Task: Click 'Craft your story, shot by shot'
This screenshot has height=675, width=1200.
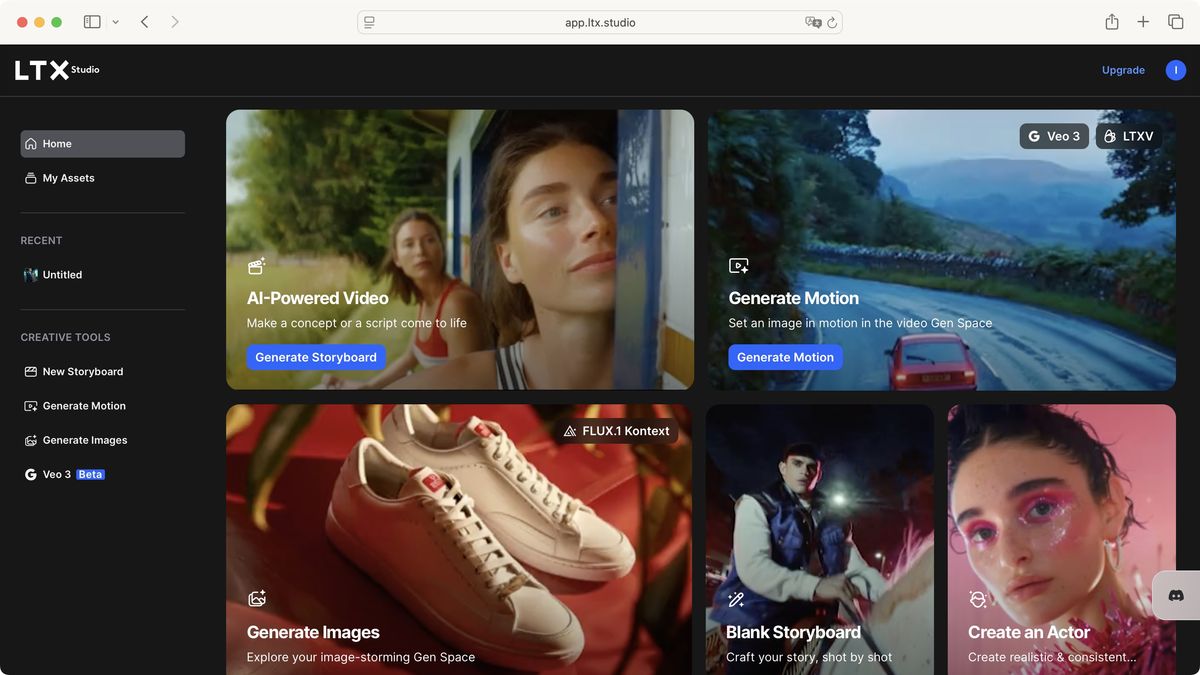Action: tap(809, 657)
